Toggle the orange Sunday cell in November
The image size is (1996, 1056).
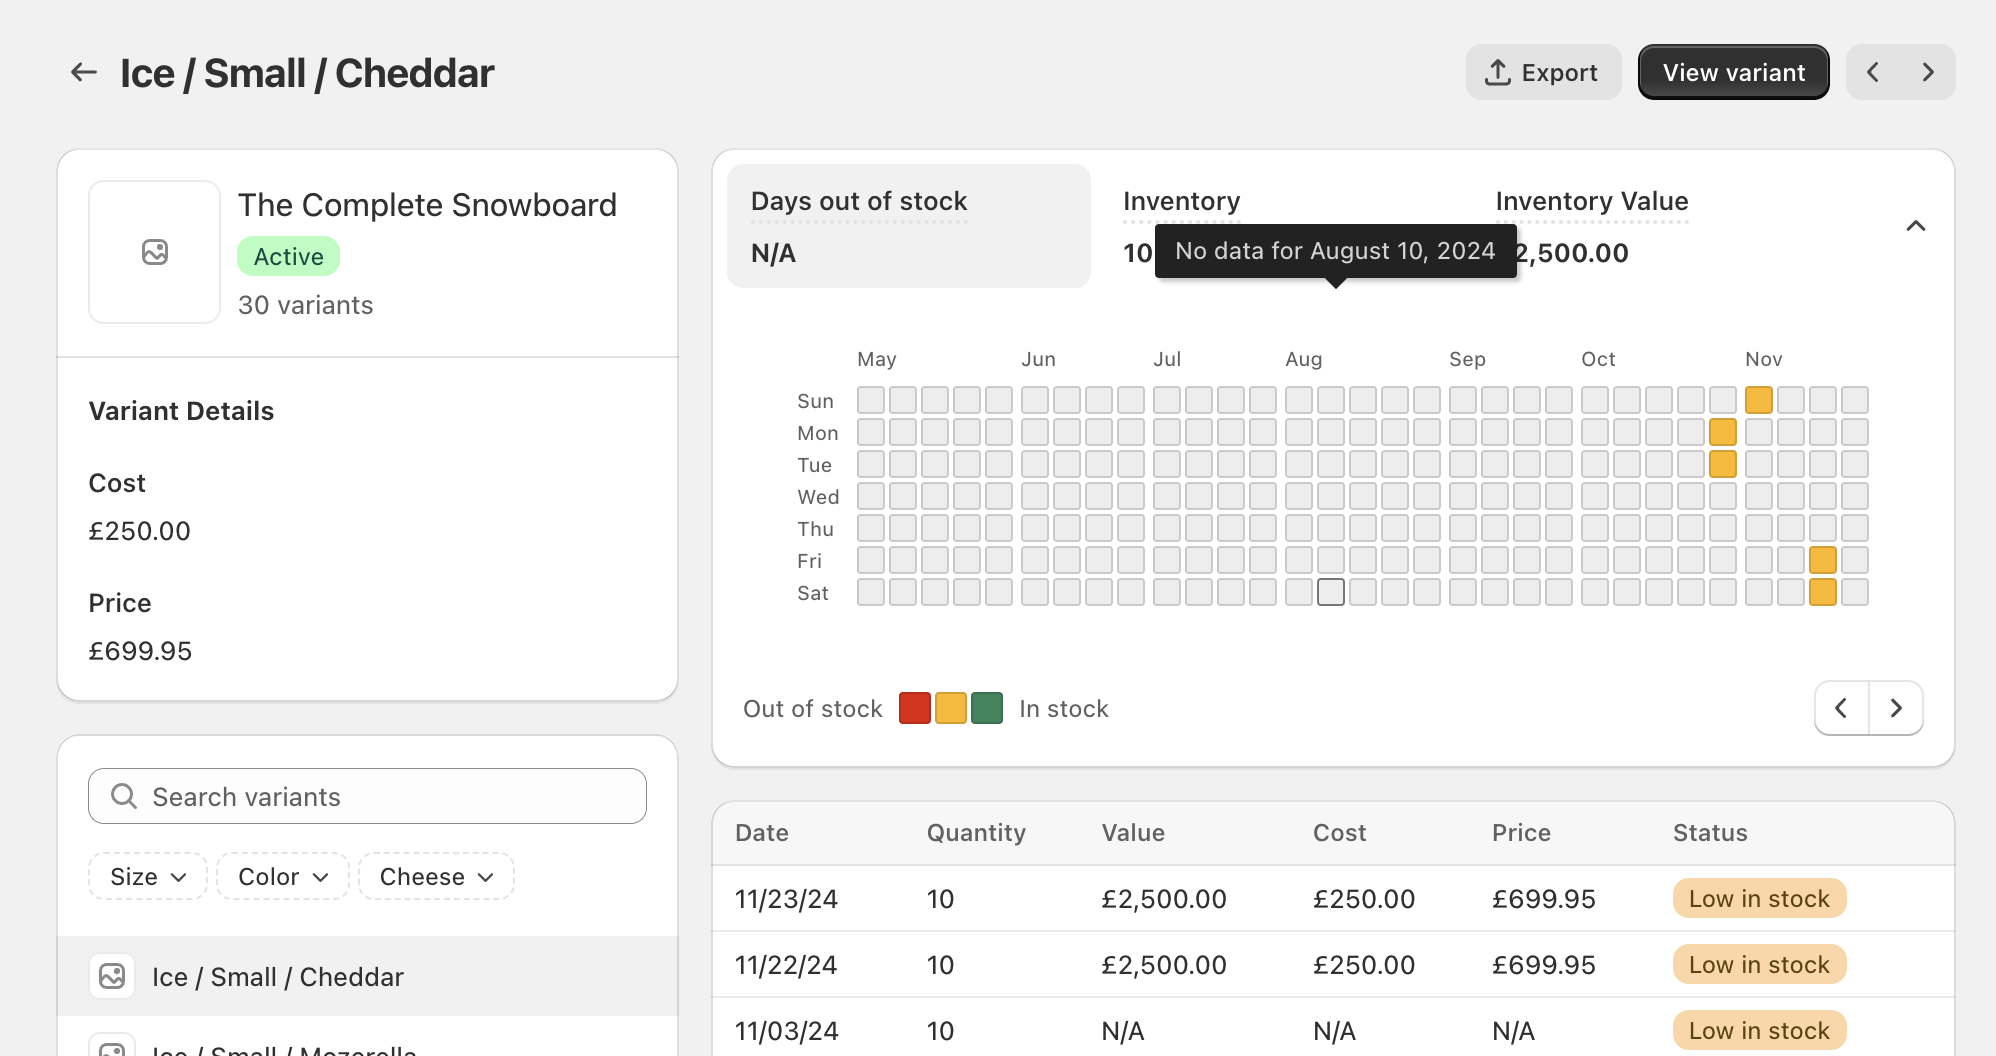(1759, 400)
